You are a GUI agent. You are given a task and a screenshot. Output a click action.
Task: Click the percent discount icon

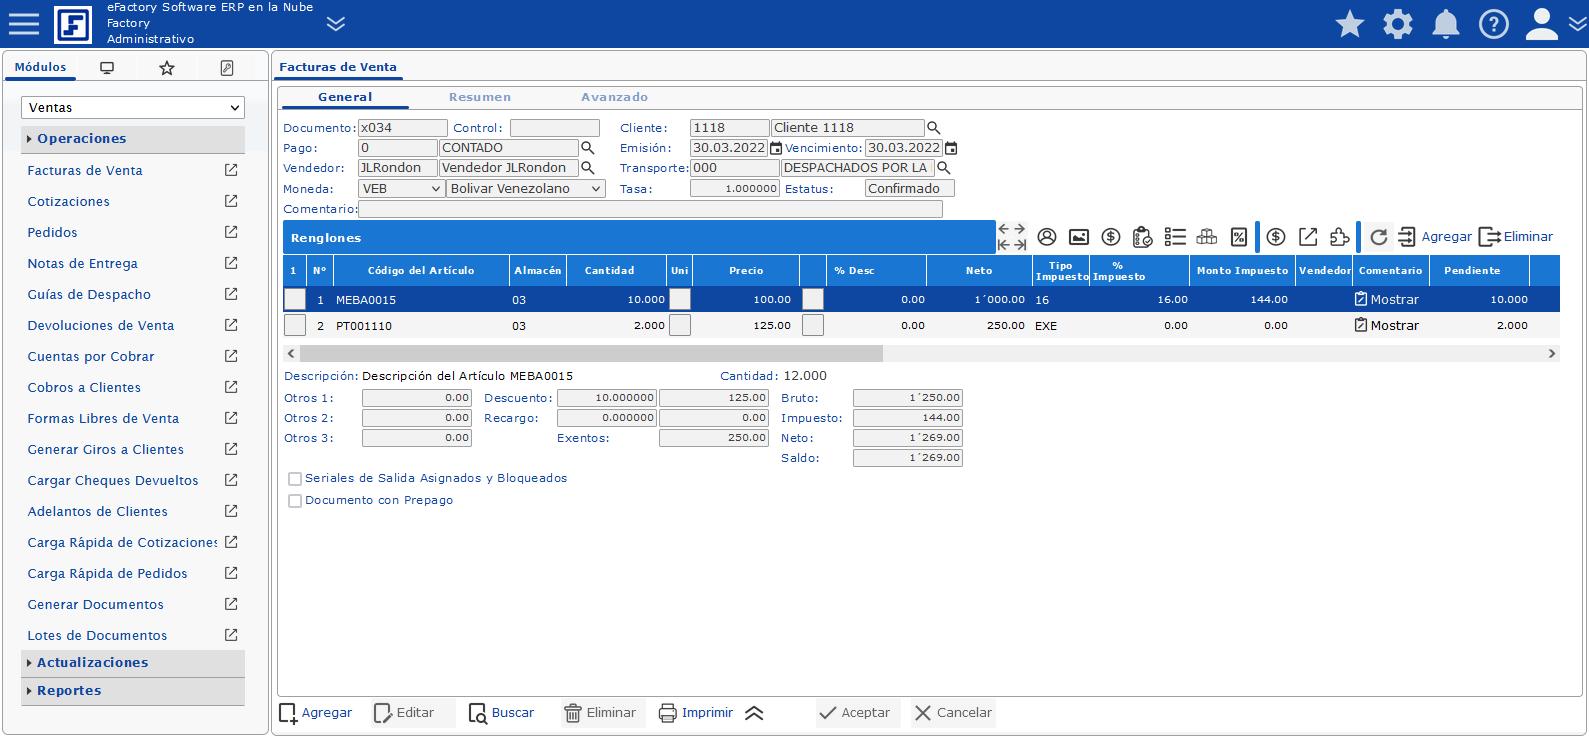[1239, 237]
